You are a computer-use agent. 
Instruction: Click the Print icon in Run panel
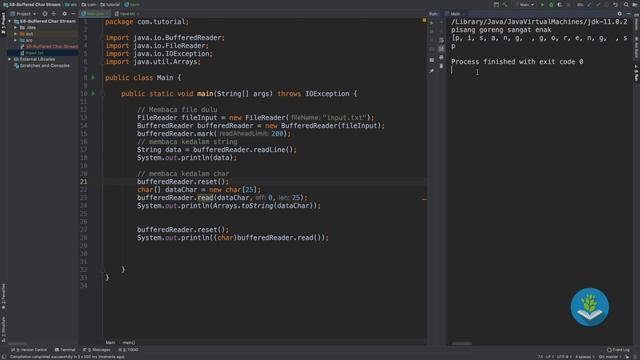coord(441,57)
